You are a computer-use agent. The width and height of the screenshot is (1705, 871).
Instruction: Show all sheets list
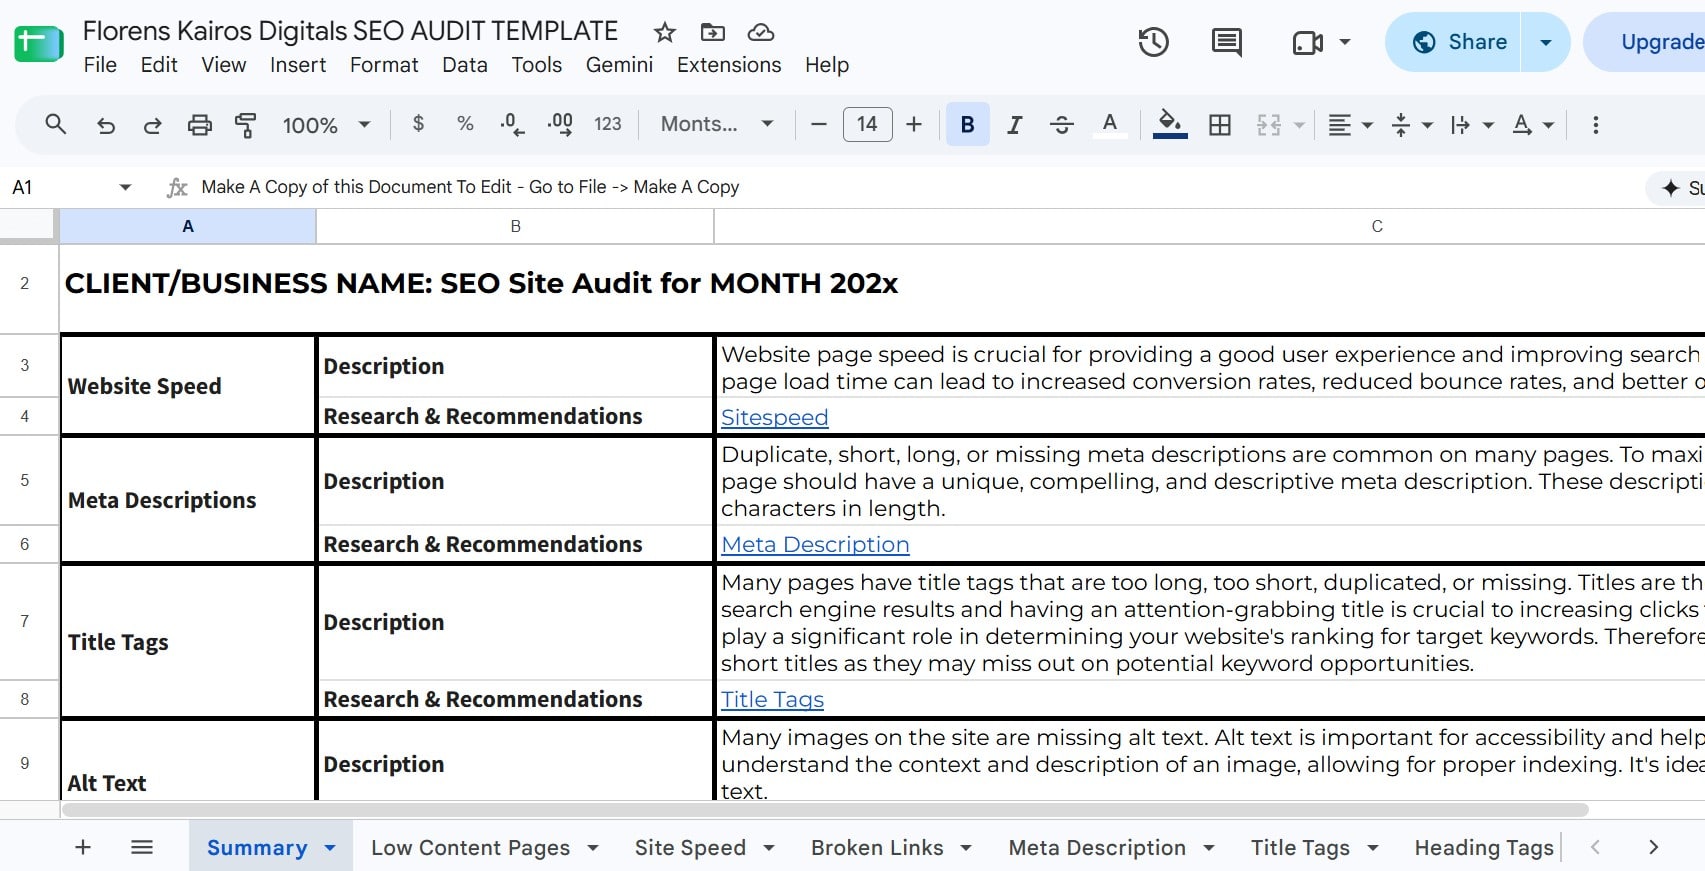pos(142,847)
